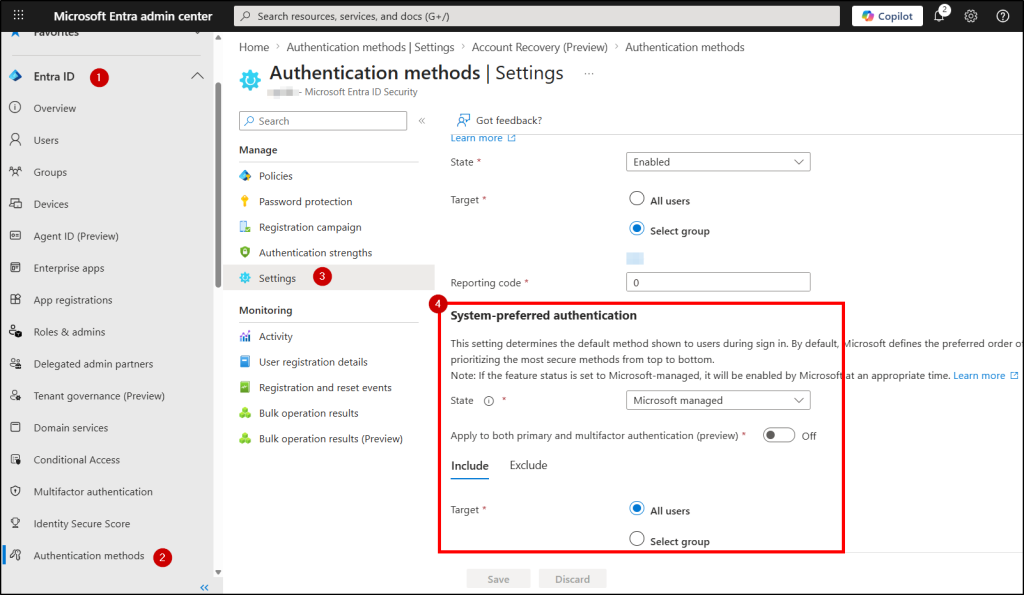
Task: Collapse the Entra ID section chevron
Action: tap(197, 76)
